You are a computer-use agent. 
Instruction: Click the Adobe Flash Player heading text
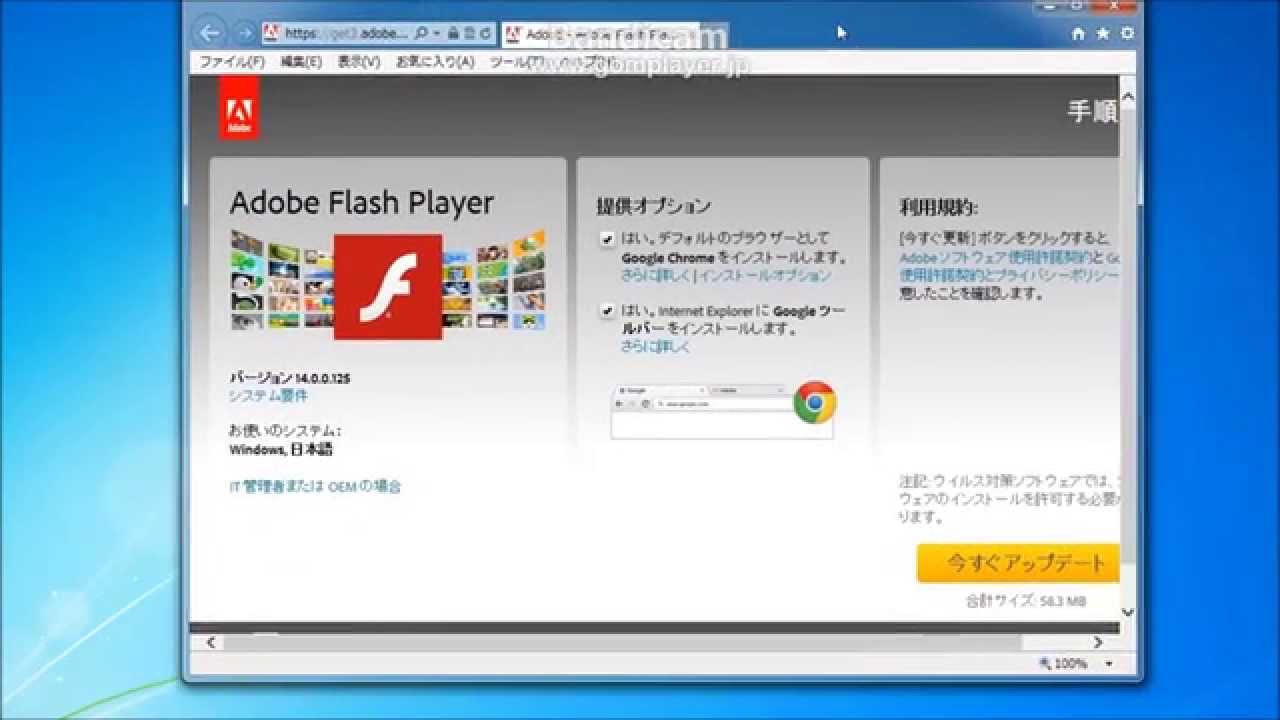point(362,203)
